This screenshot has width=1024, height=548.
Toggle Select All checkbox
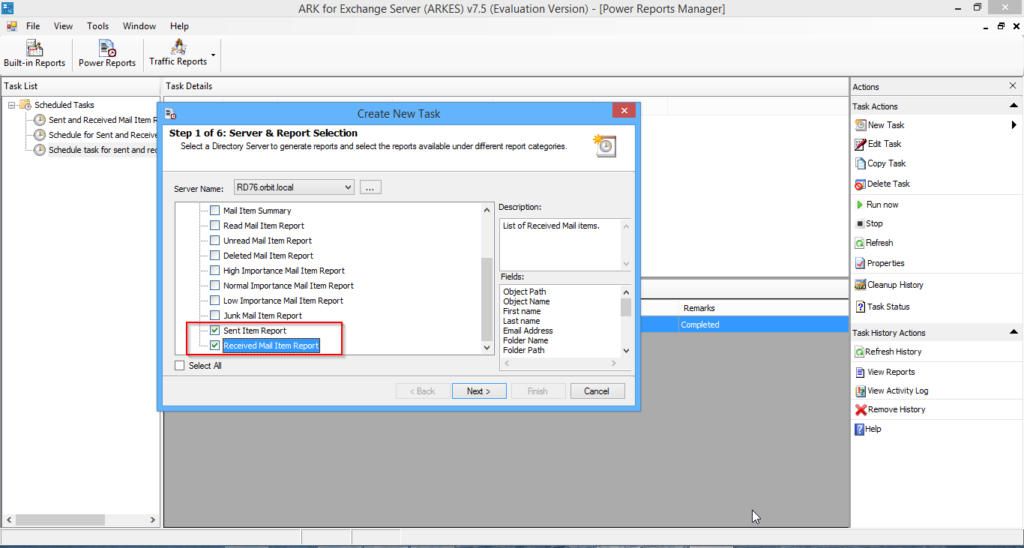(180, 366)
